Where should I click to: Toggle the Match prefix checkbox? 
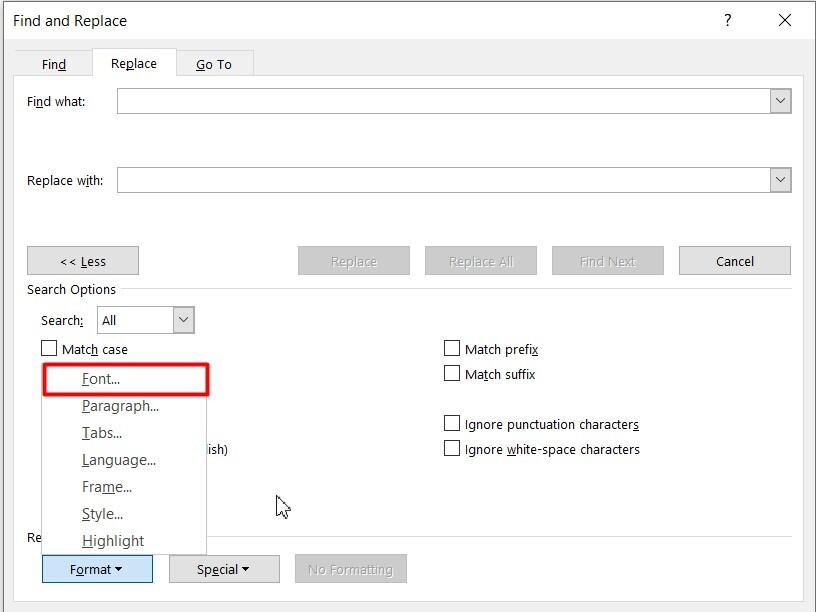[452, 349]
